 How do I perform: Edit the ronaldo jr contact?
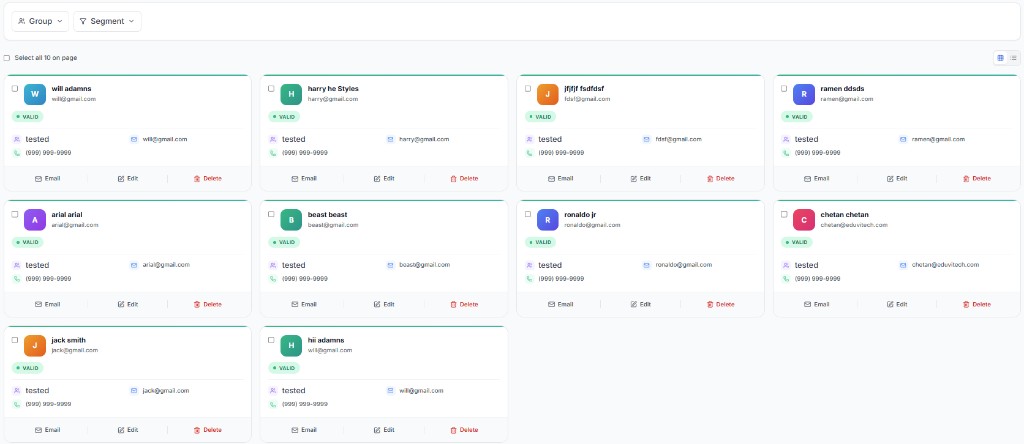641,304
